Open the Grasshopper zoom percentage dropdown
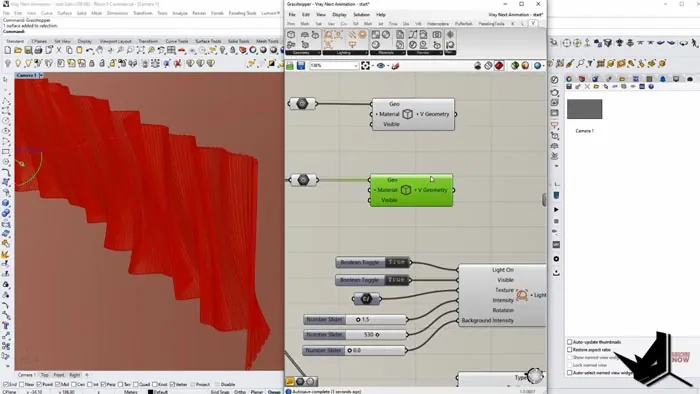Viewport: 700px width, 394px height. (x=356, y=66)
